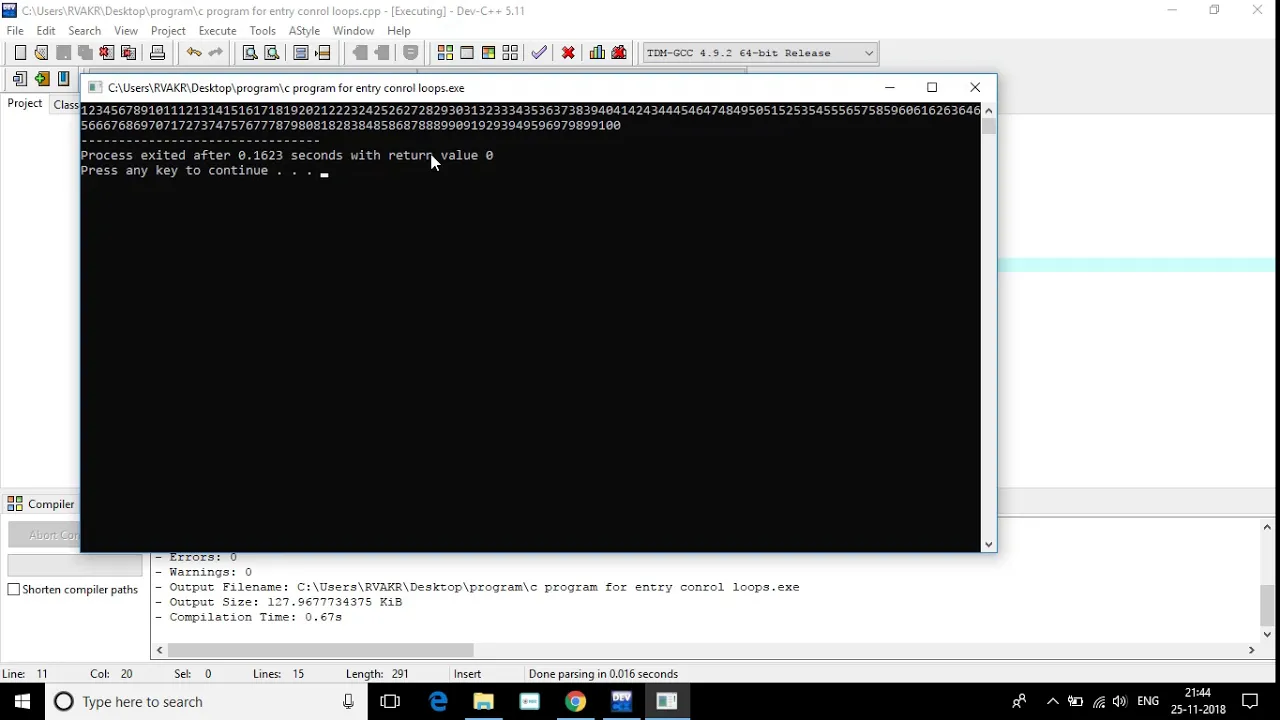This screenshot has height=720, width=1280.
Task: Click the Close All toolbar icon
Action: [x=128, y=53]
